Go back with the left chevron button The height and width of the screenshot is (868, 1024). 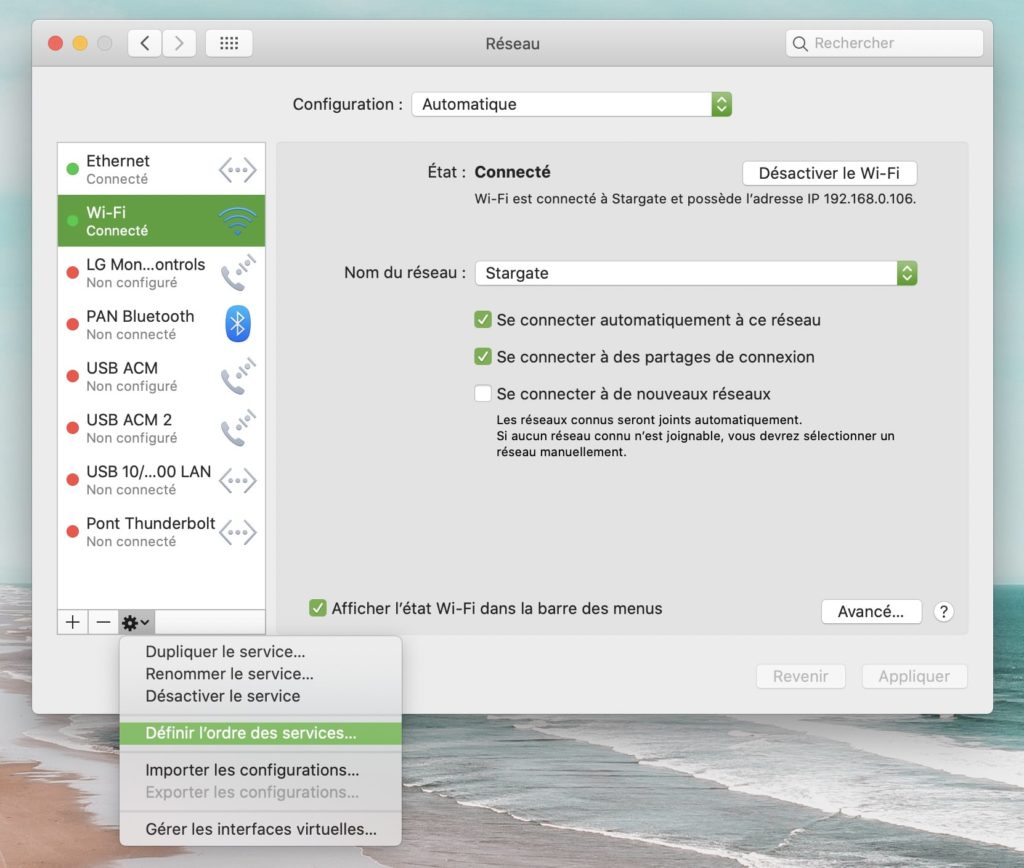(x=145, y=44)
